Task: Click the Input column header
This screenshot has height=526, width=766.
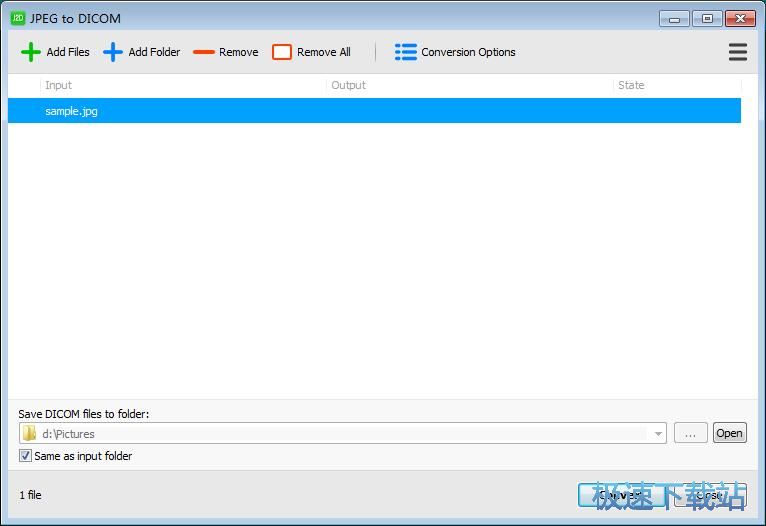Action: point(183,85)
